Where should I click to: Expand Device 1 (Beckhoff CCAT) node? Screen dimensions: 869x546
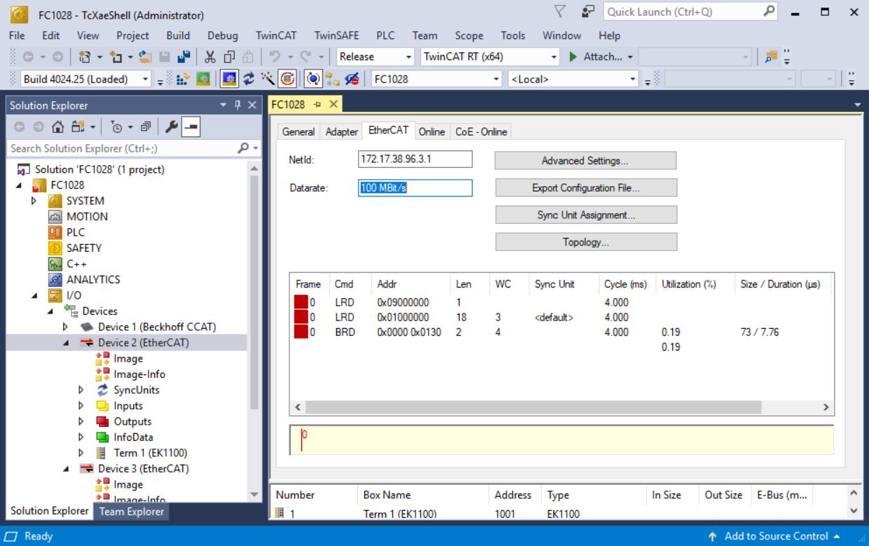(x=65, y=327)
